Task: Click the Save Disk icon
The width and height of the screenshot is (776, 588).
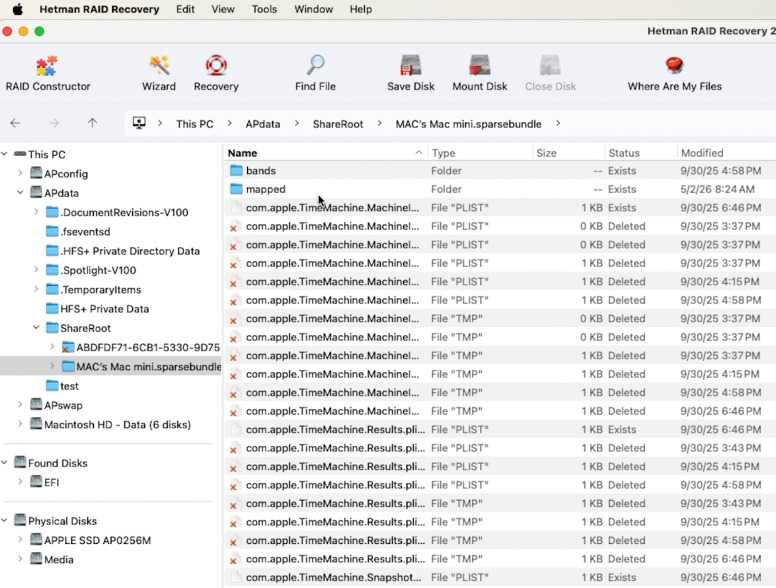Action: [x=411, y=65]
